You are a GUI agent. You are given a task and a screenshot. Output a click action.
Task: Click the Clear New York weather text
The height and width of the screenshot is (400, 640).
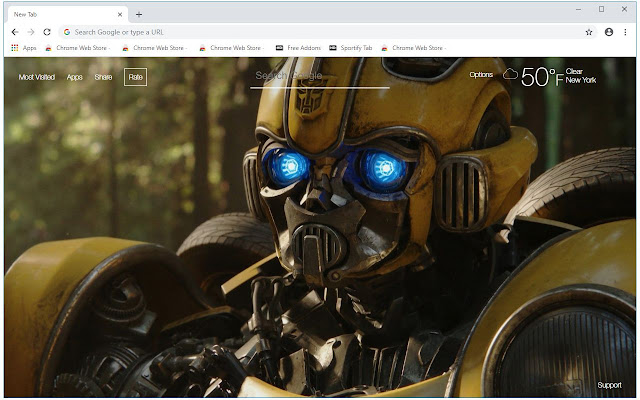(x=581, y=76)
